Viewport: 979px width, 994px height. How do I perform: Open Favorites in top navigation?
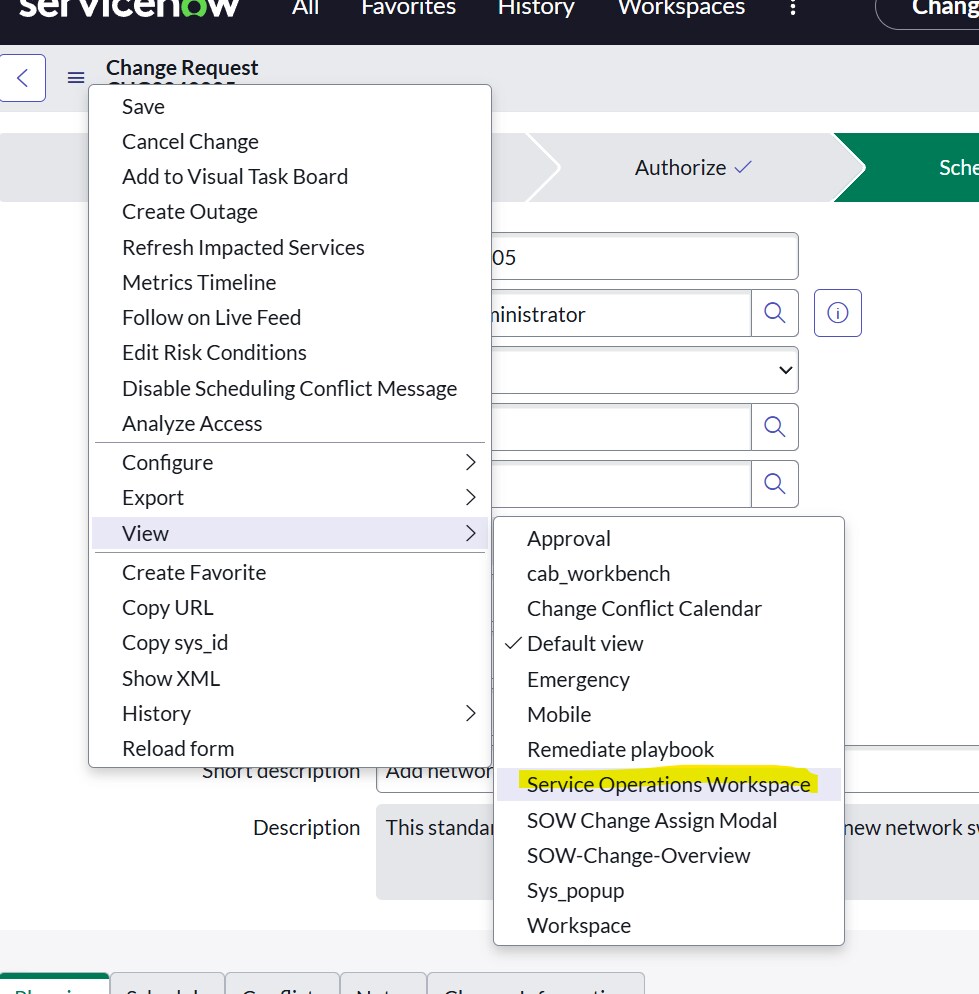(408, 8)
